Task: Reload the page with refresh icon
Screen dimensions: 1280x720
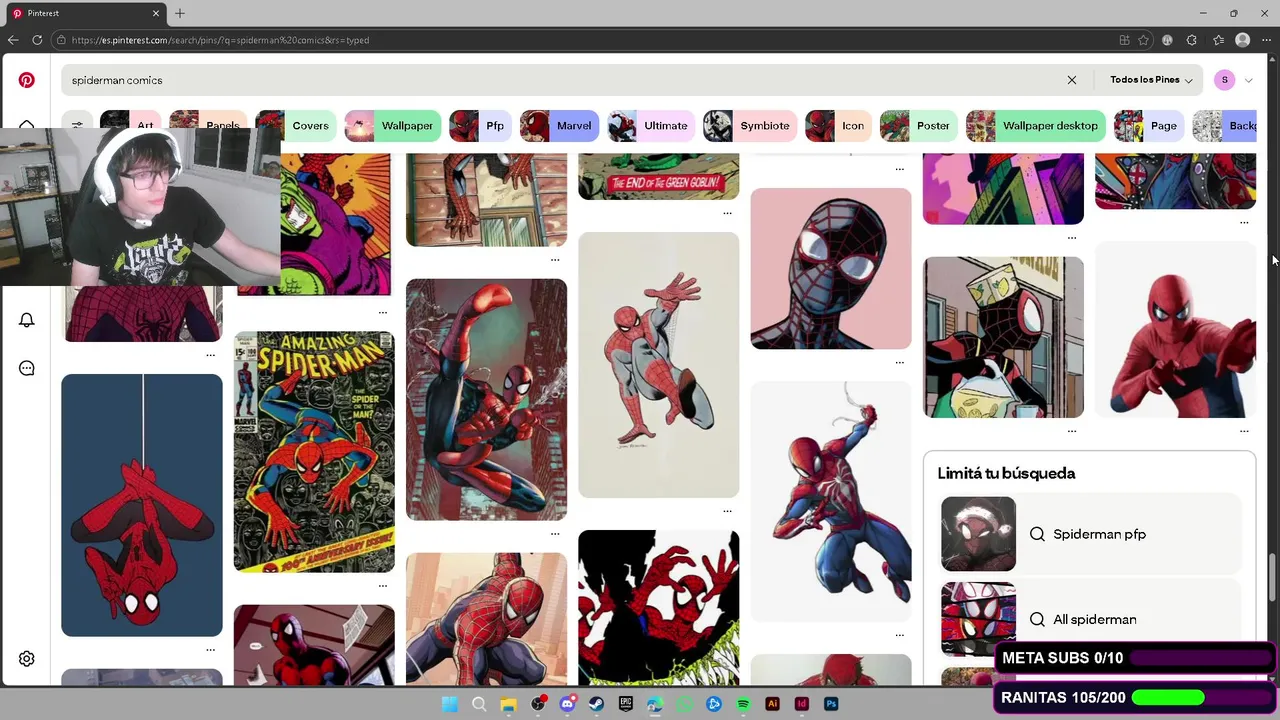Action: pos(37,40)
